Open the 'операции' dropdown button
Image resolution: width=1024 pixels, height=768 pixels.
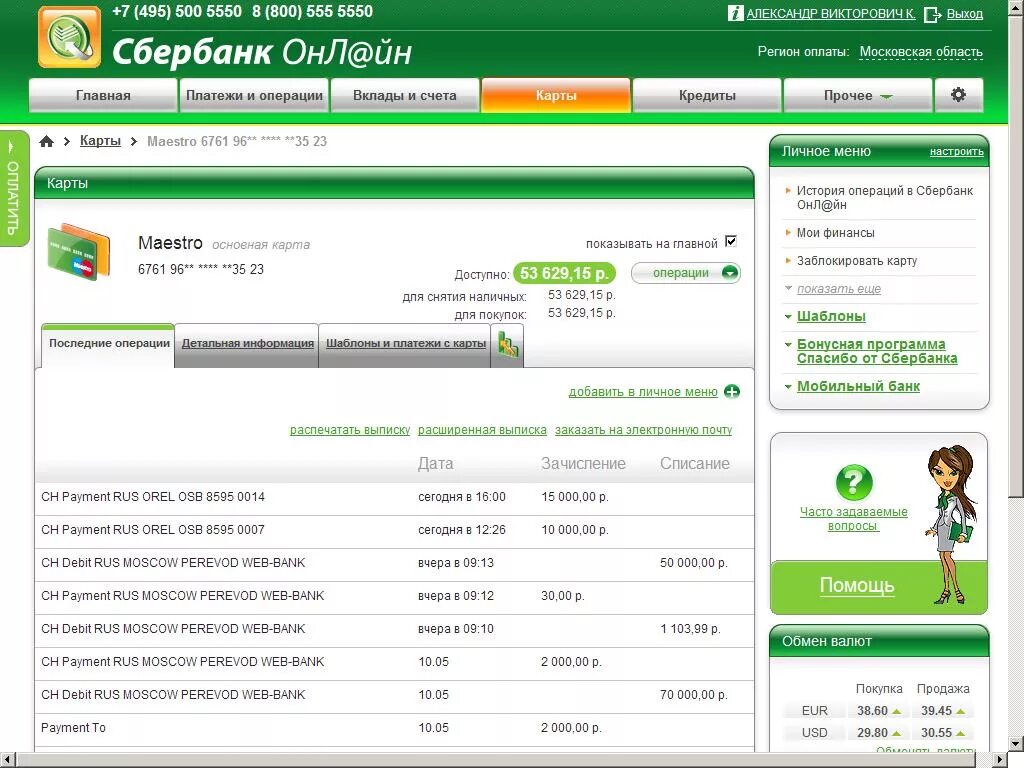(686, 273)
